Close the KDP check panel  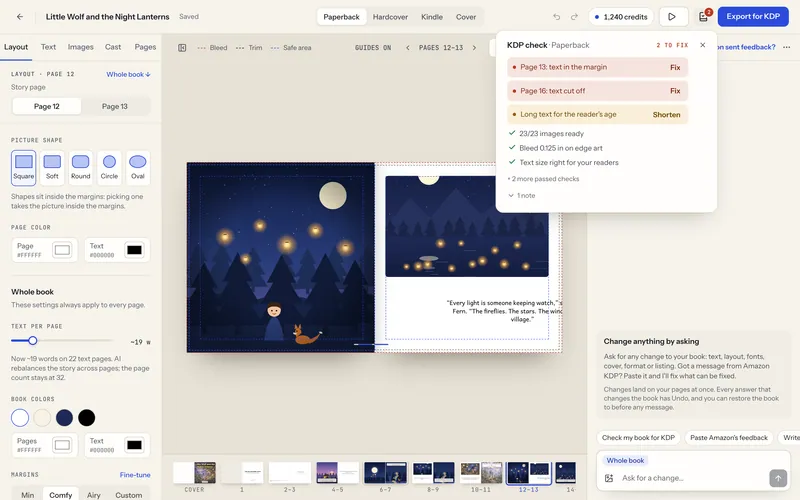tap(703, 45)
